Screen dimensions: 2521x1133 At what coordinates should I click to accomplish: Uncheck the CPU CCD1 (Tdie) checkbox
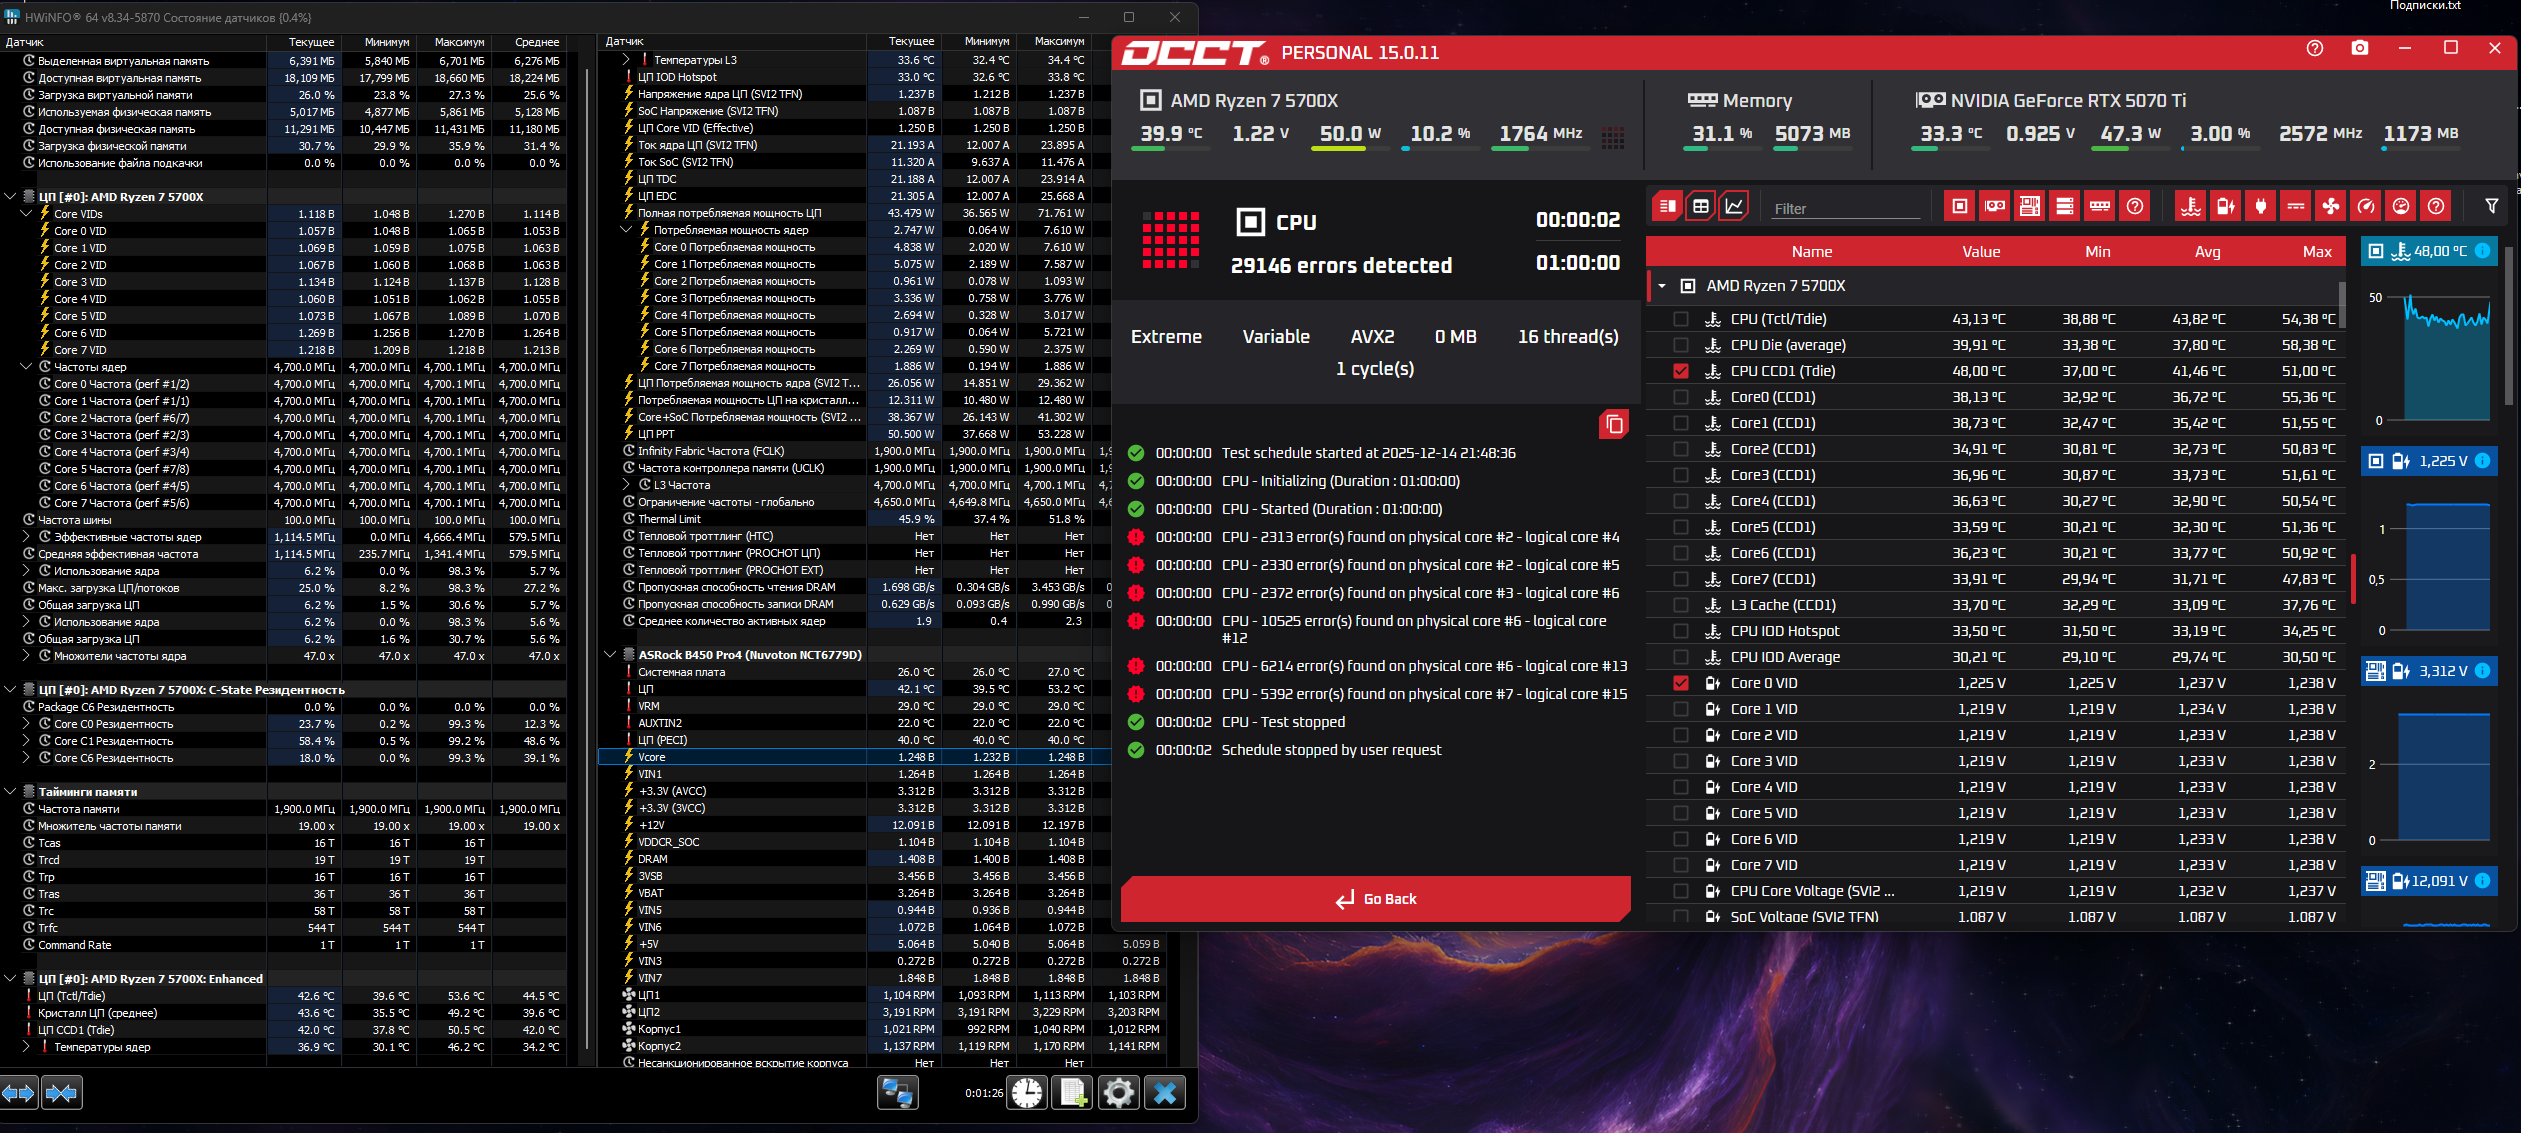(1681, 371)
